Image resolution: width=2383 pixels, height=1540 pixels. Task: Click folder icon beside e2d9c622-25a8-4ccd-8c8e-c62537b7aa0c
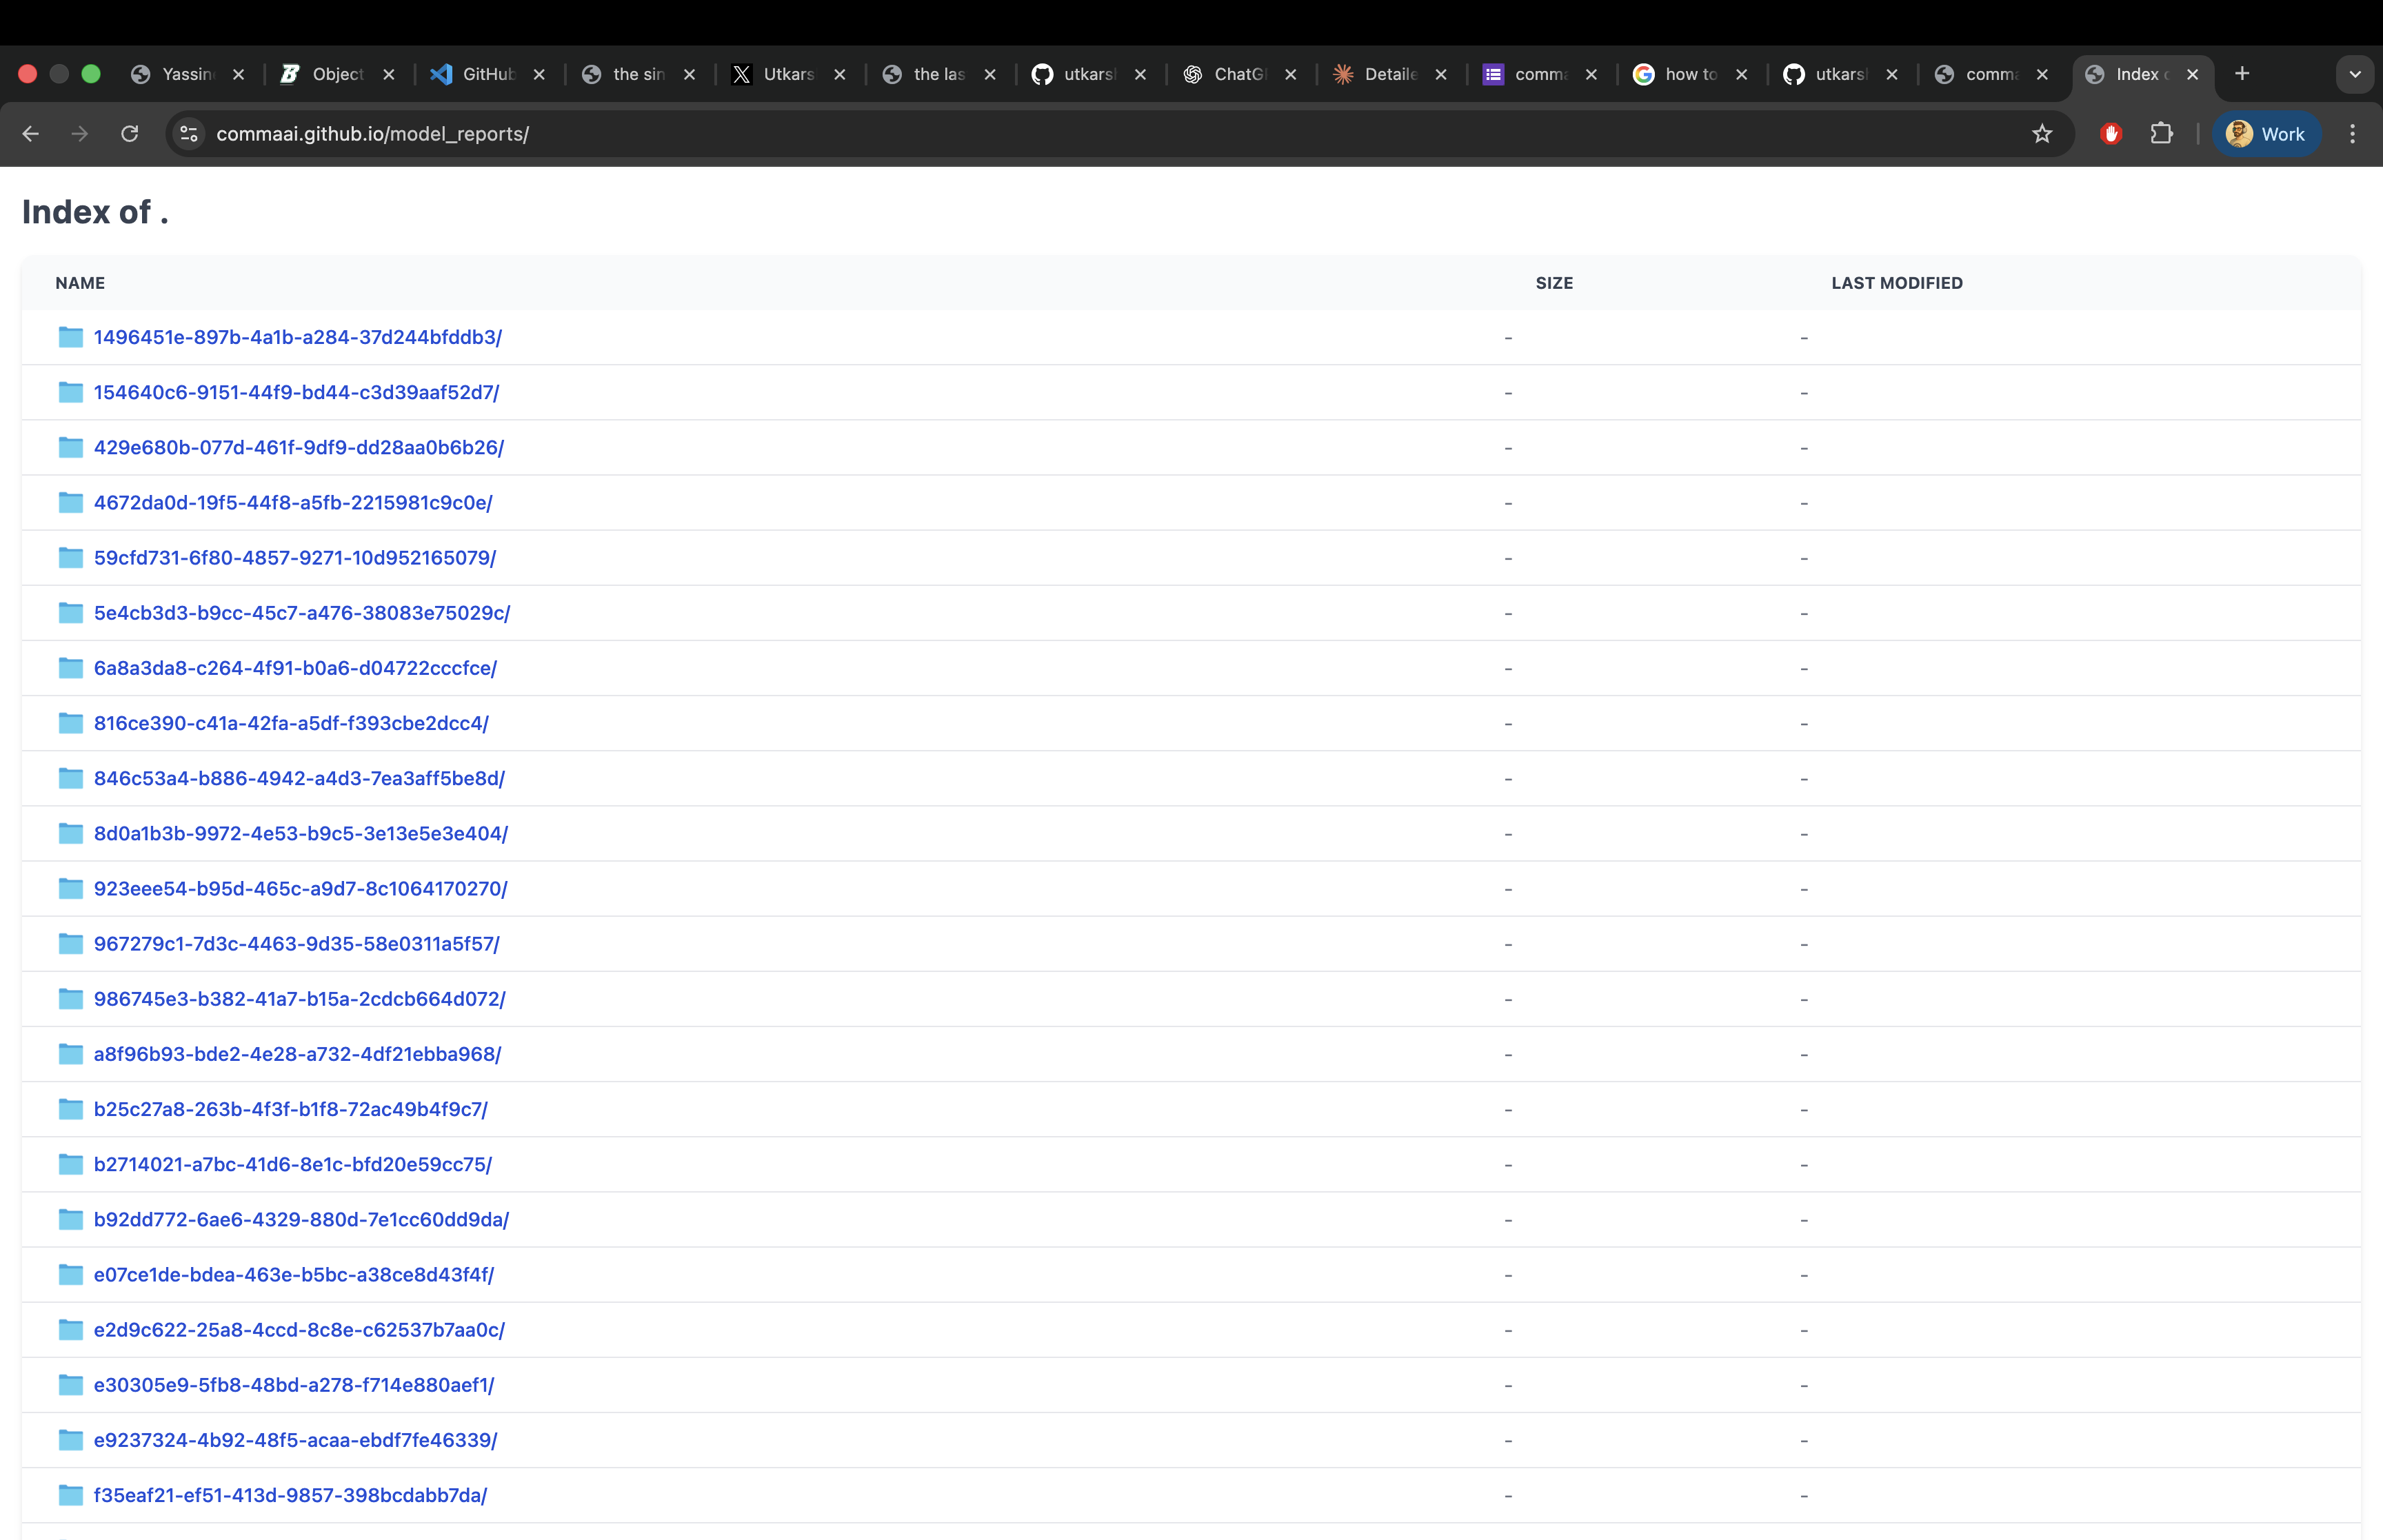point(71,1329)
